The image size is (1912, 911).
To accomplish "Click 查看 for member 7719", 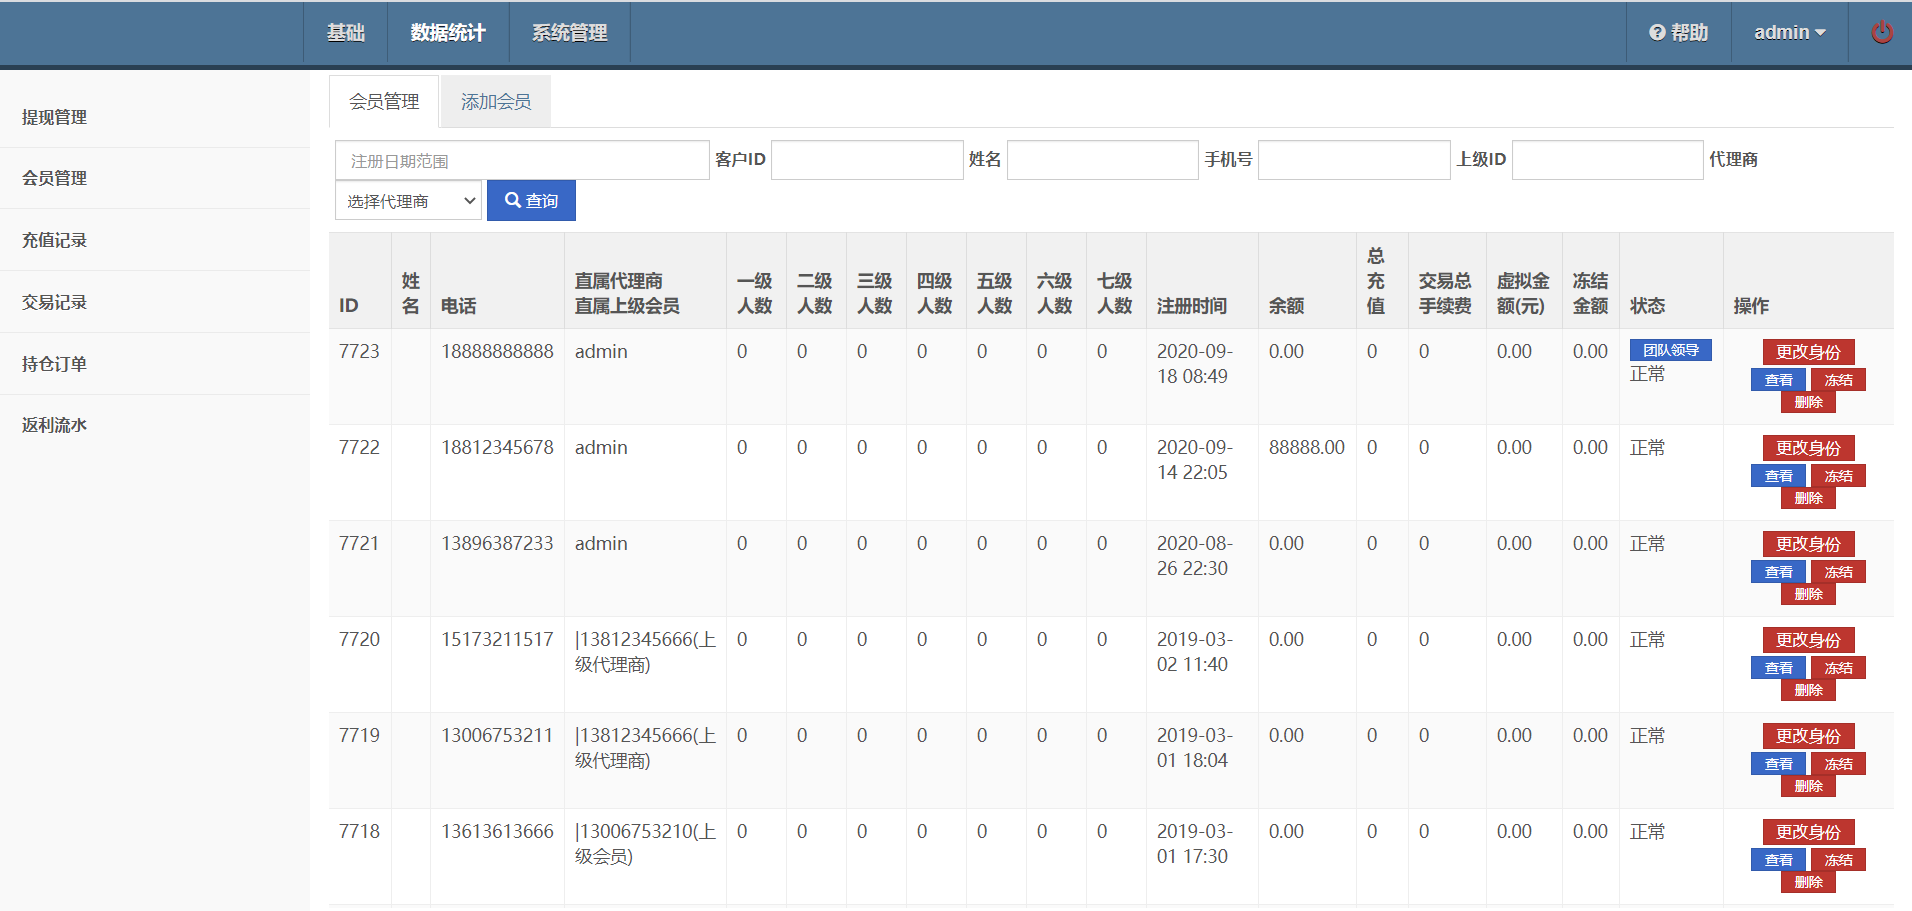I will 1778,764.
